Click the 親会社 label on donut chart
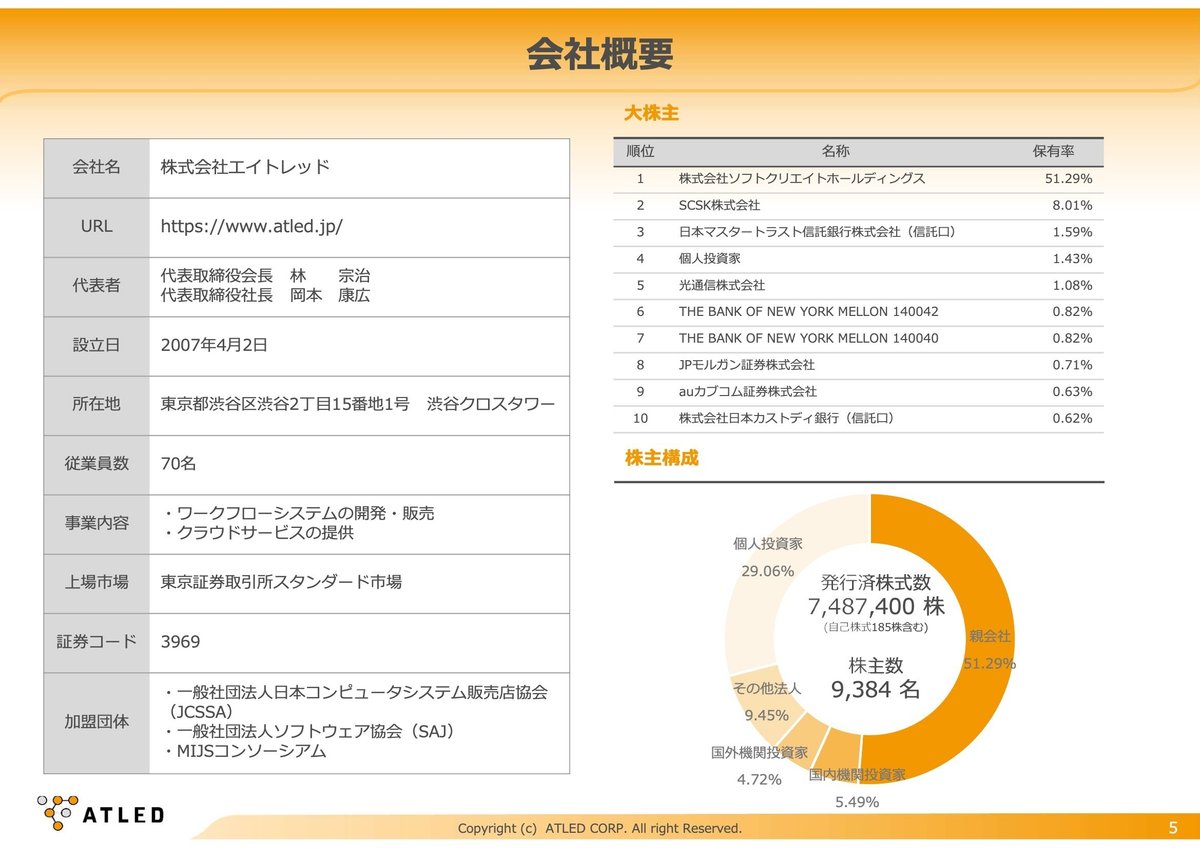1200x848 pixels. [990, 636]
